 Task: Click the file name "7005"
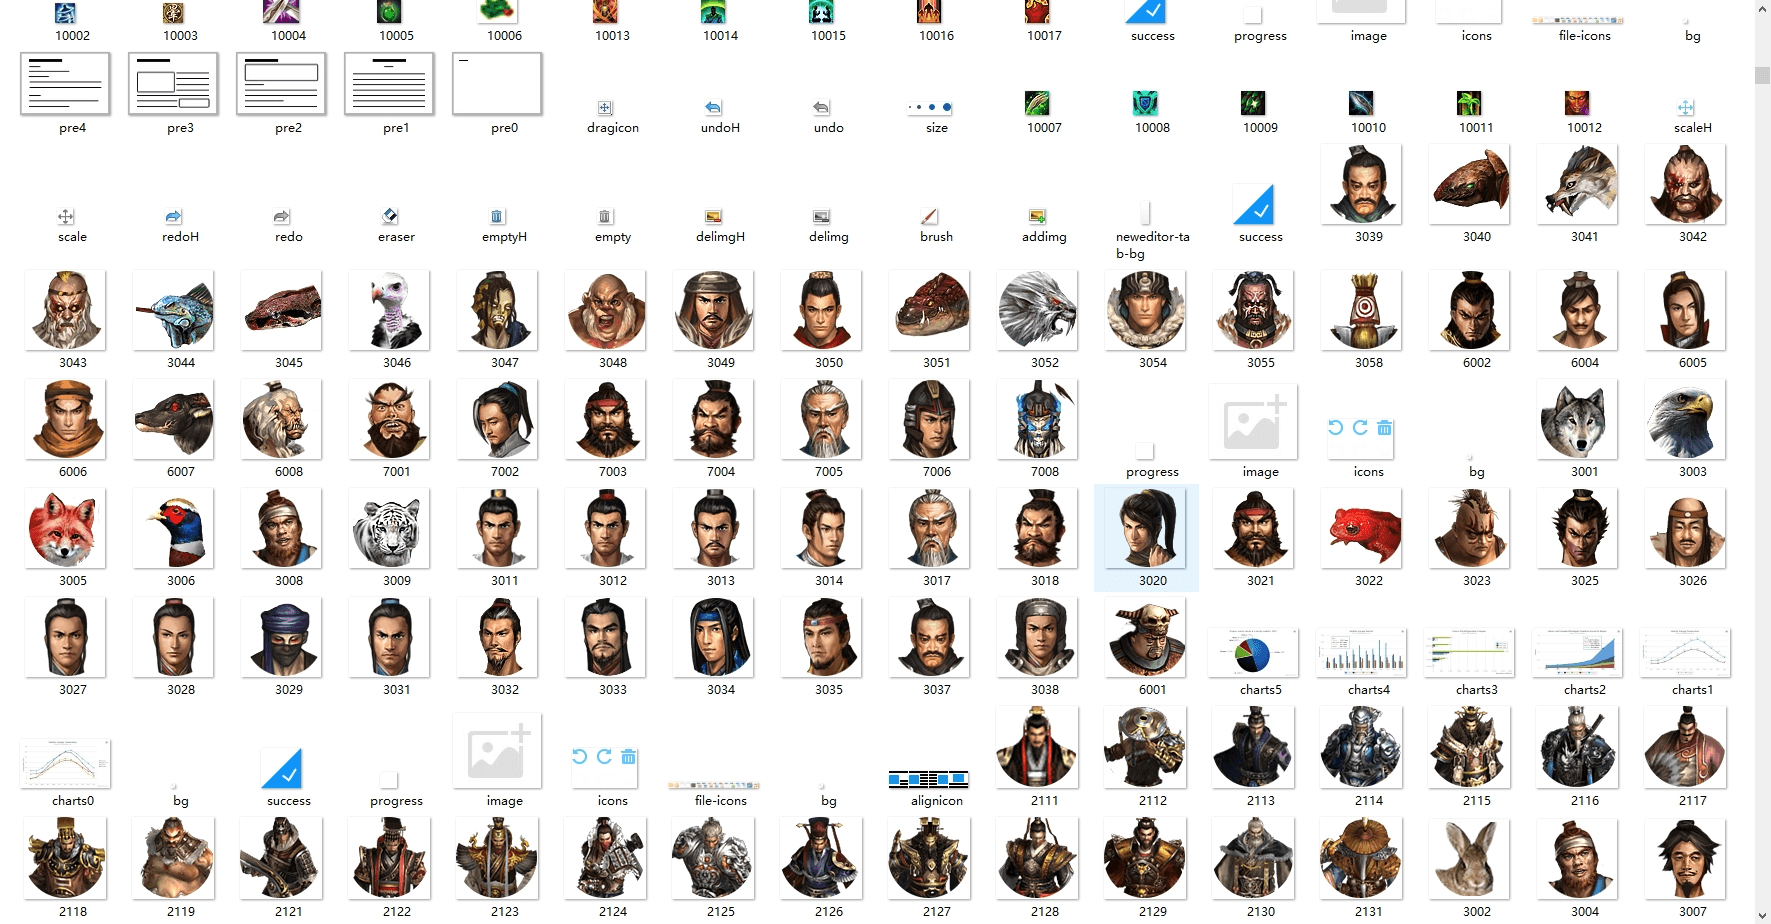(829, 472)
